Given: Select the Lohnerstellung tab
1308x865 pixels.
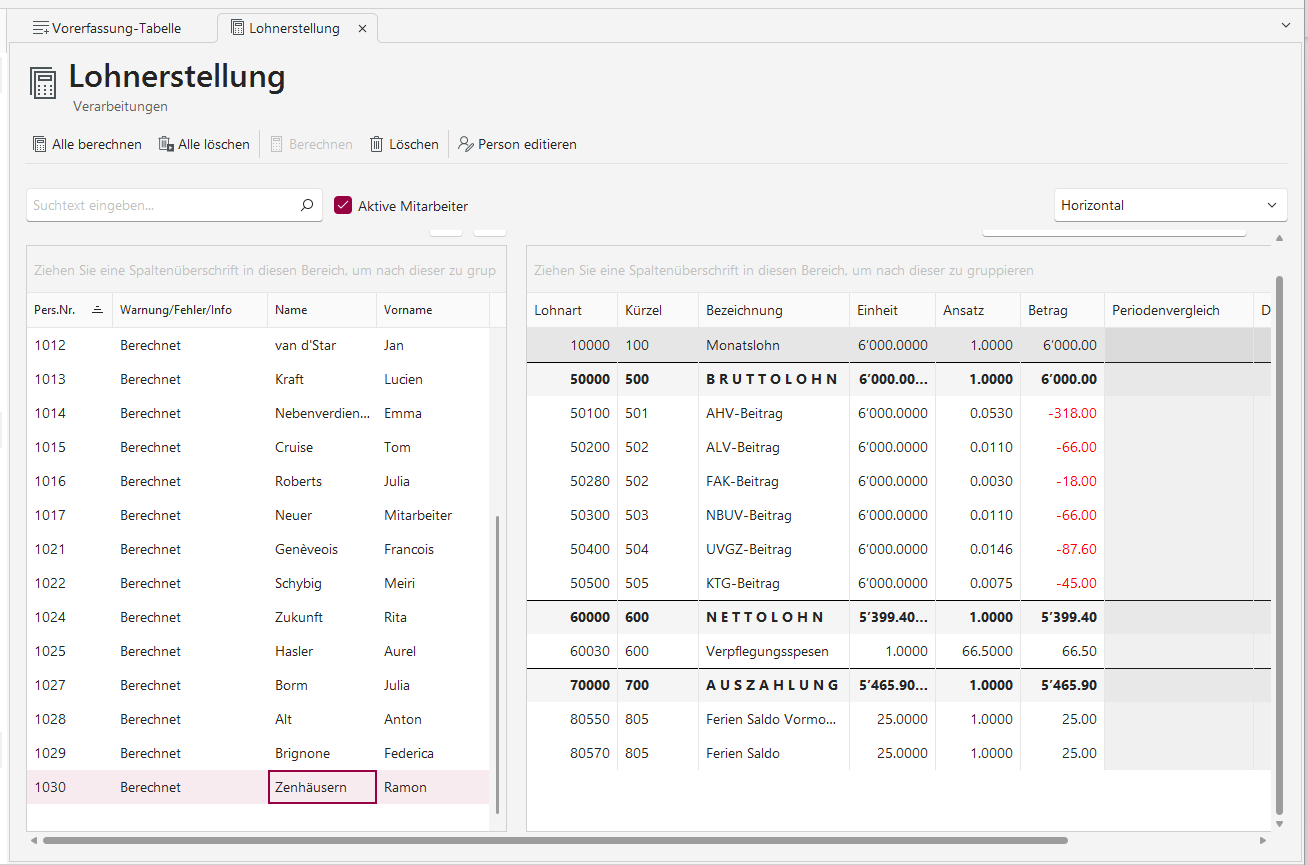Looking at the screenshot, I should 294,28.
